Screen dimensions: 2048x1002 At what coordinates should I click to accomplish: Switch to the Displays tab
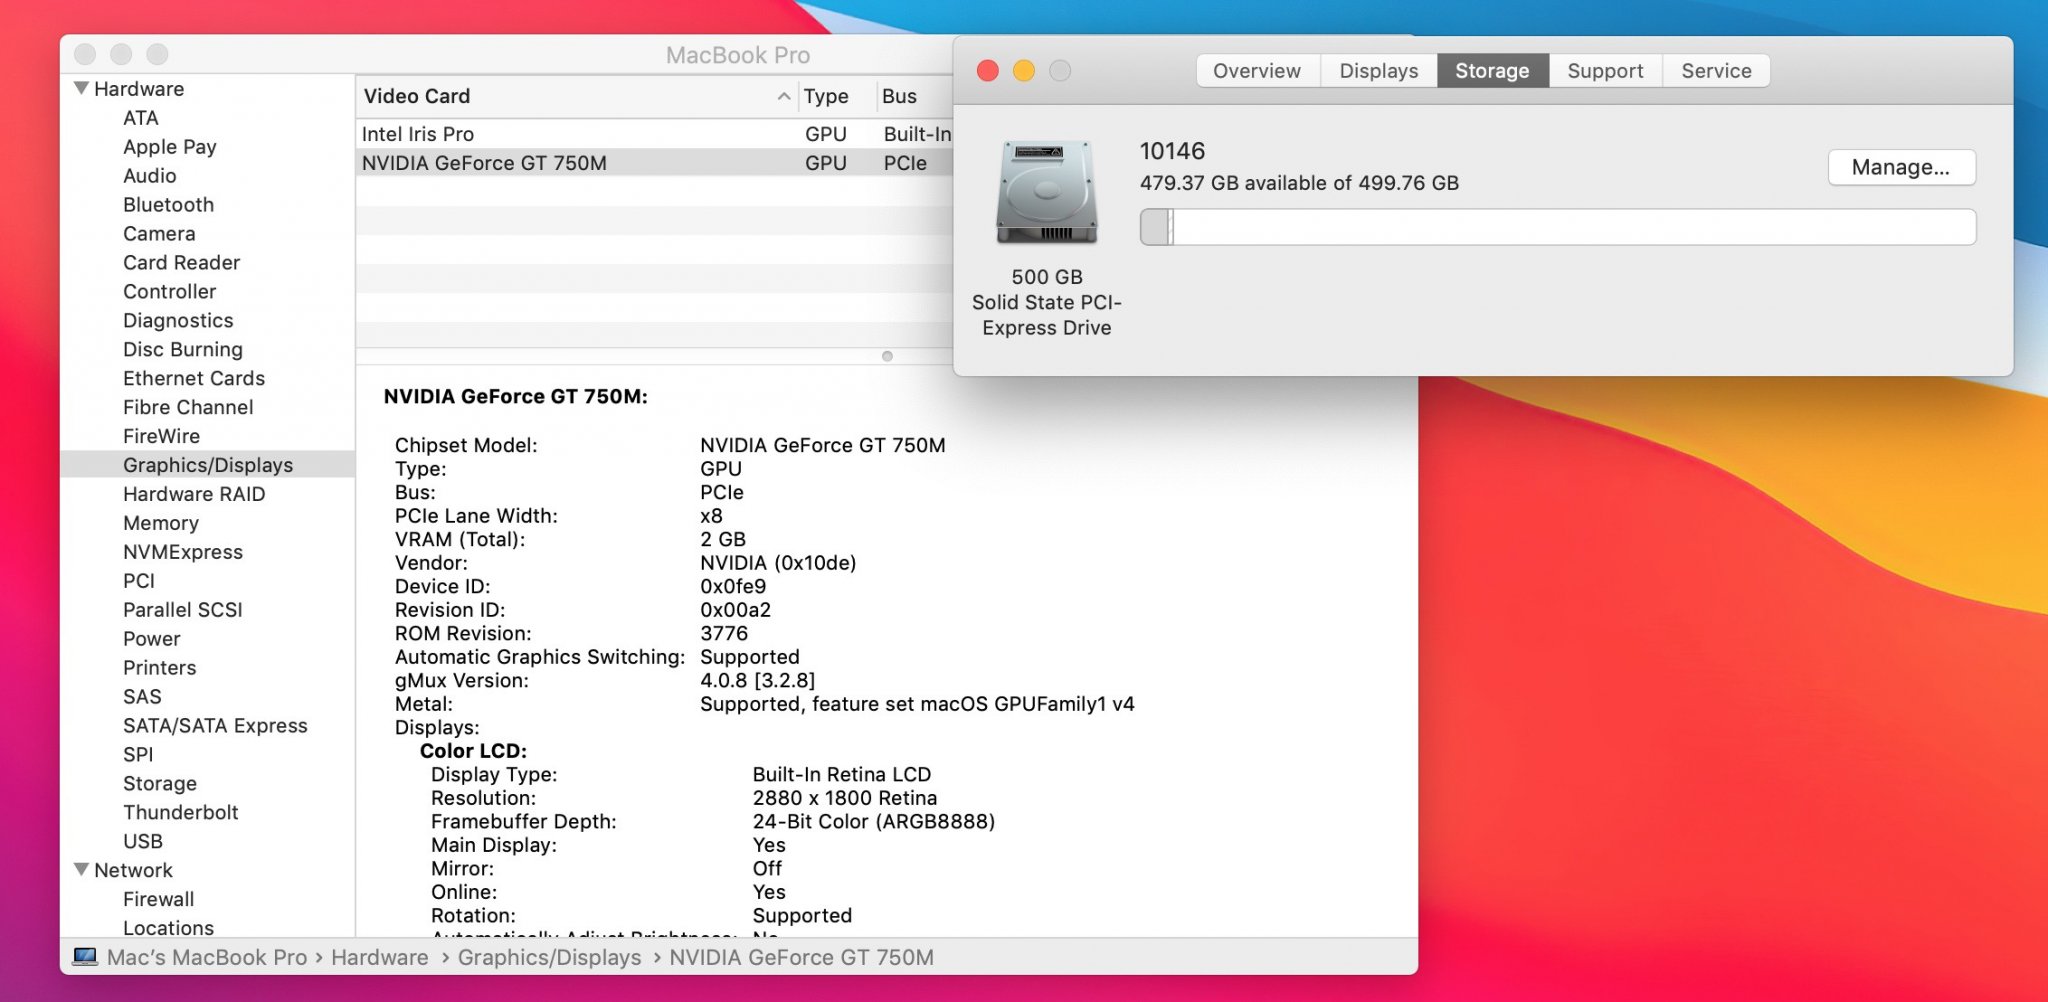click(x=1379, y=71)
